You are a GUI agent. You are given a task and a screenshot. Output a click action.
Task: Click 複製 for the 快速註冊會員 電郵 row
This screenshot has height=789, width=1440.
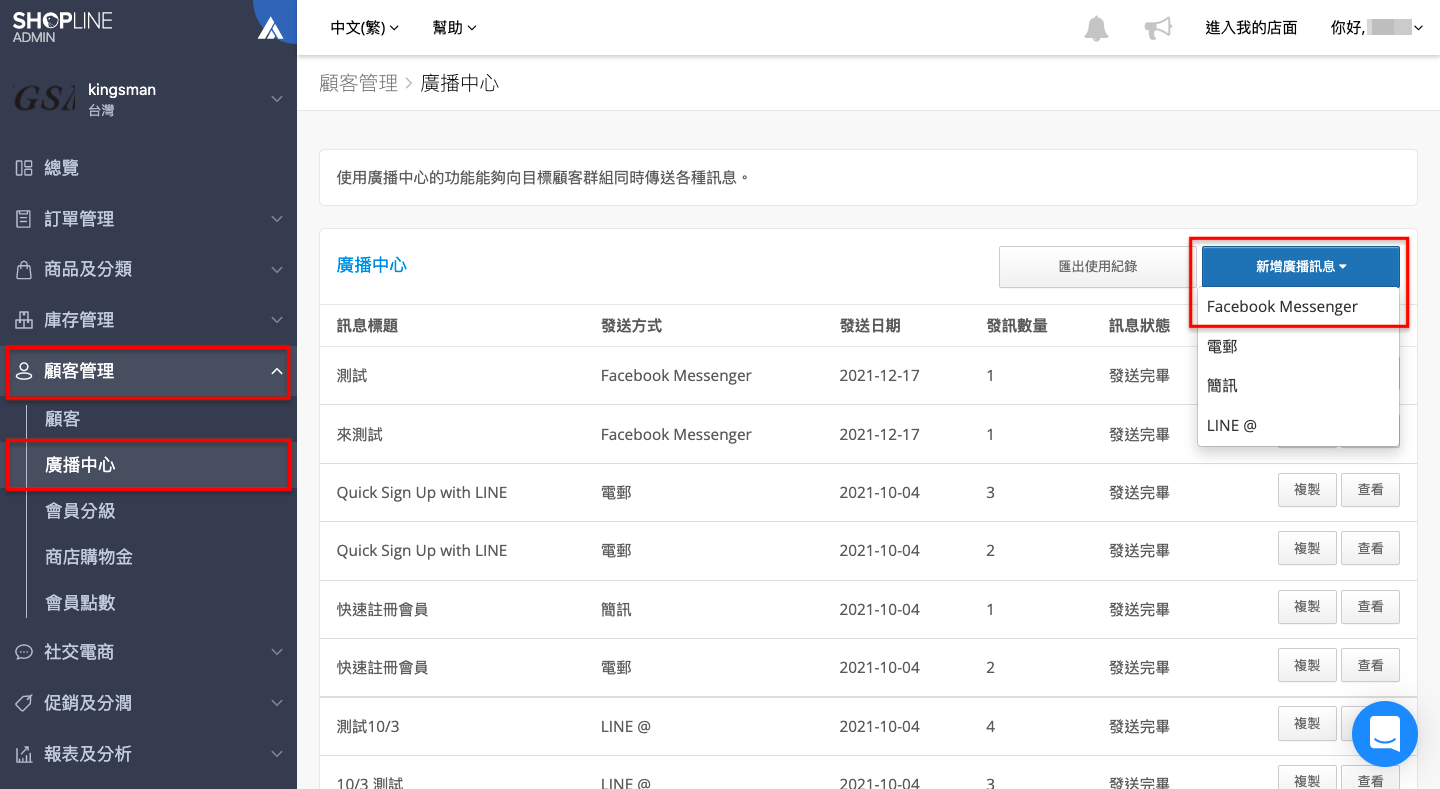click(1307, 665)
